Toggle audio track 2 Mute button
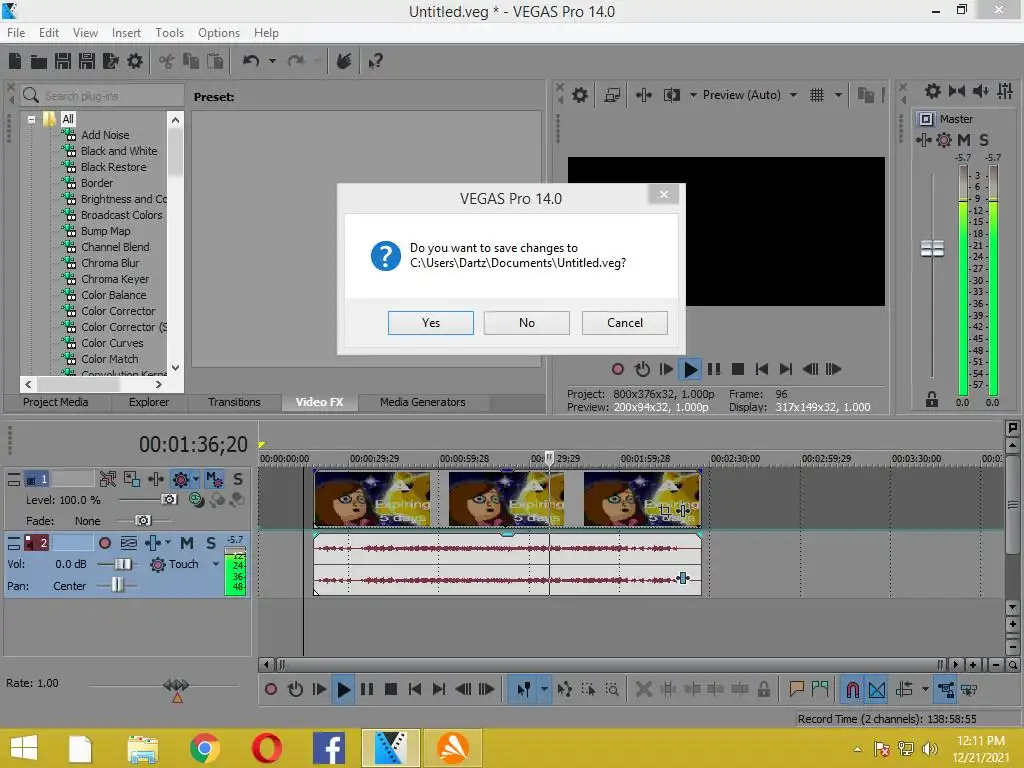 (187, 543)
